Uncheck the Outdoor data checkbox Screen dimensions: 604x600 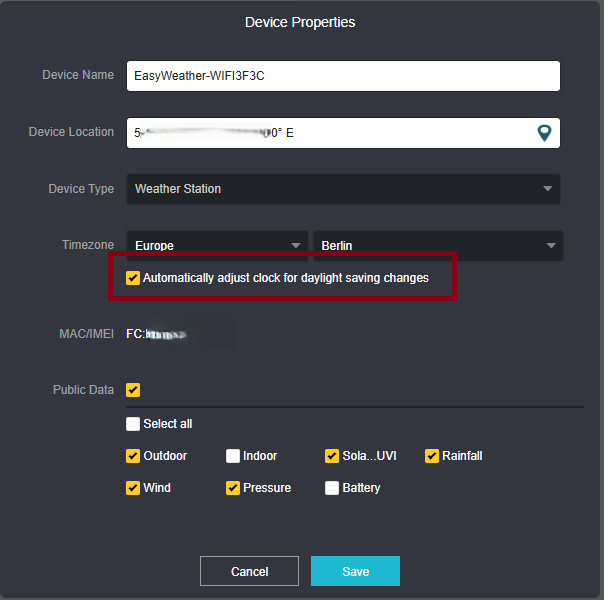point(133,456)
